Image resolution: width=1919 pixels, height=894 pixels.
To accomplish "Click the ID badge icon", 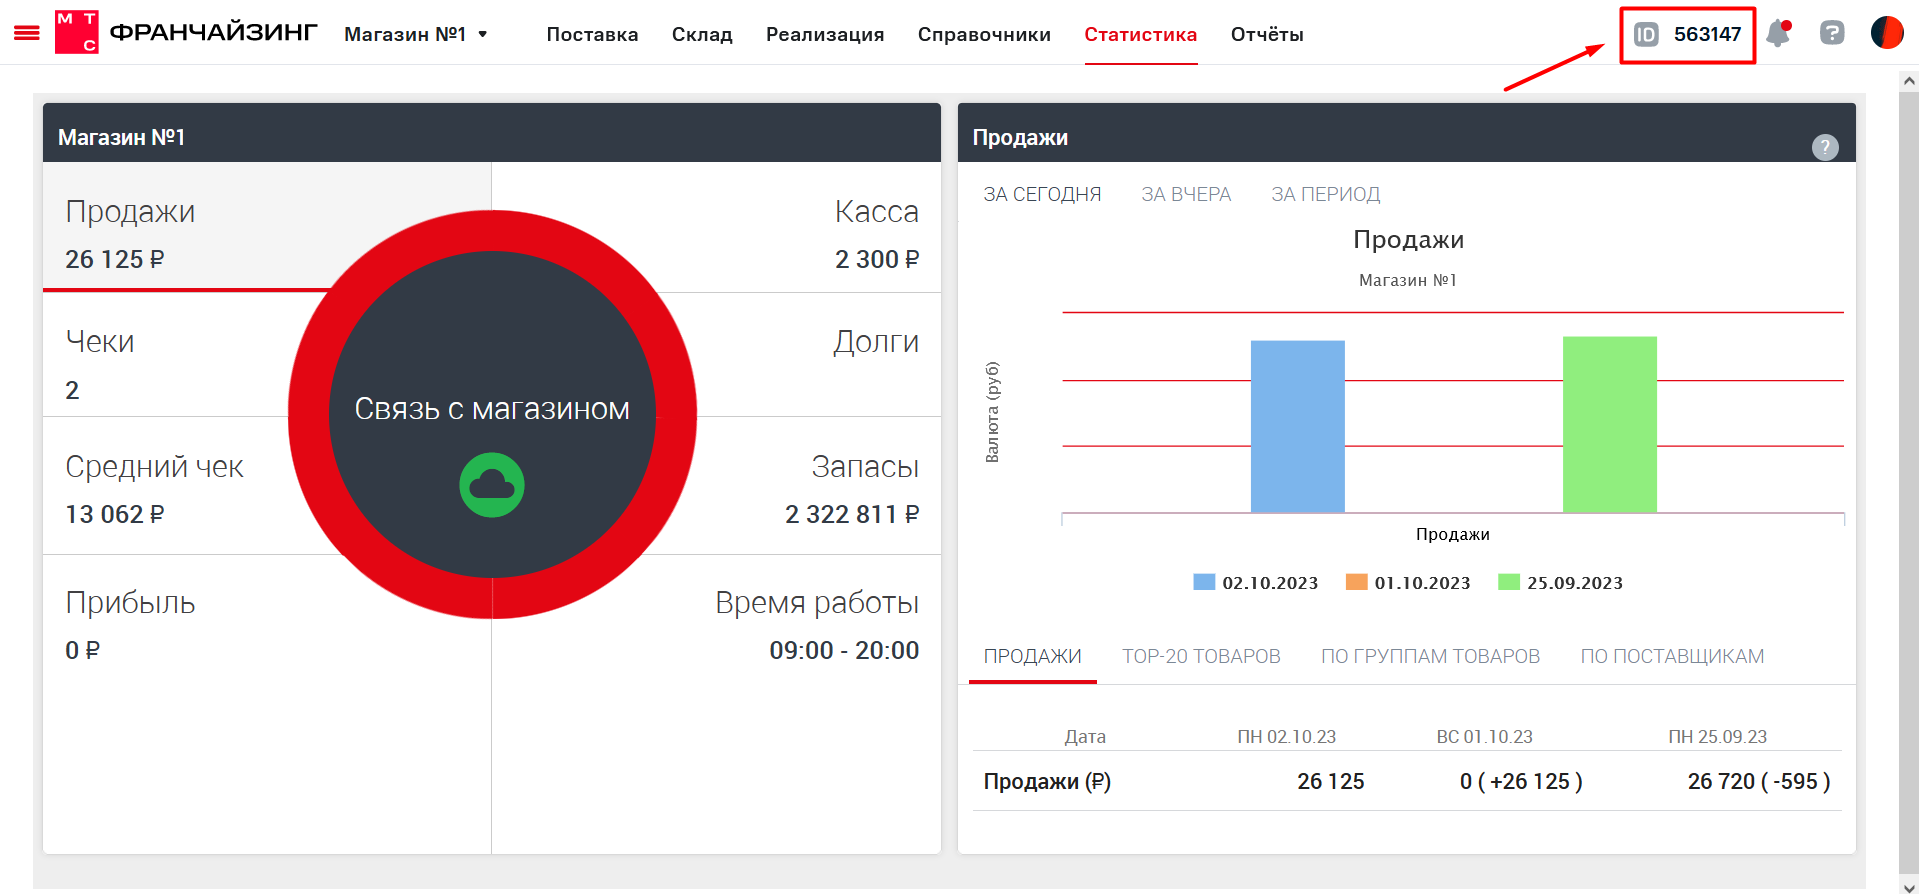I will click(1646, 34).
